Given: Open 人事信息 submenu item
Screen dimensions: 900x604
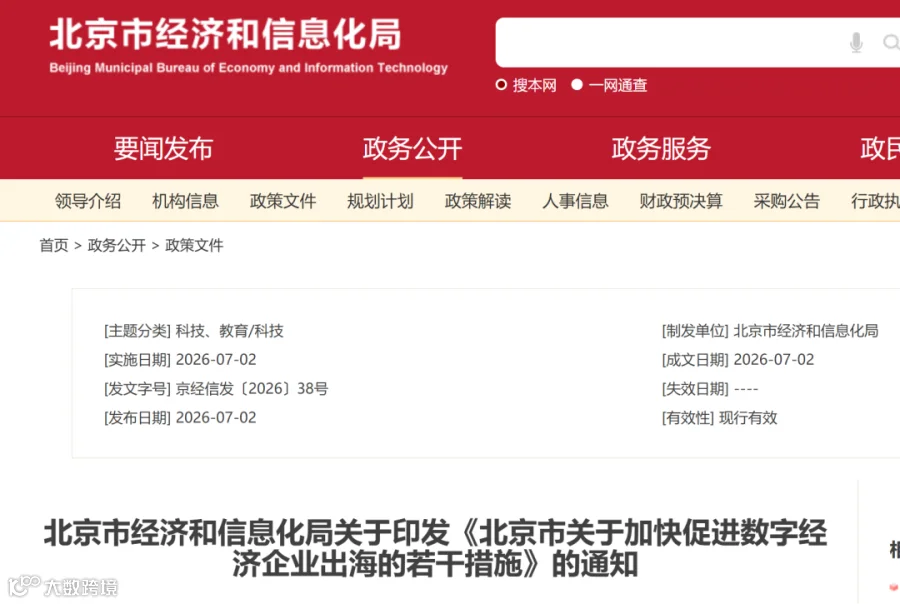Looking at the screenshot, I should 576,201.
